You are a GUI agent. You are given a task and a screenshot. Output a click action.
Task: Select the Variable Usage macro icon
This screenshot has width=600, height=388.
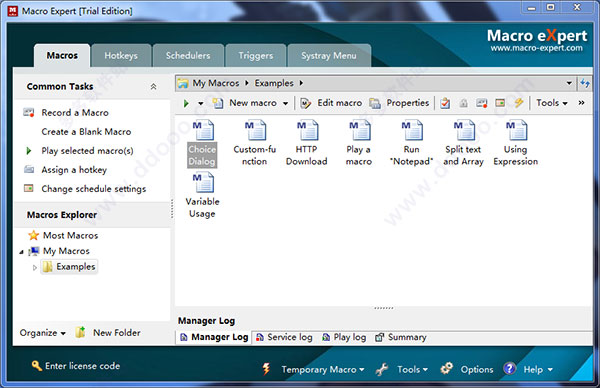[x=202, y=195]
